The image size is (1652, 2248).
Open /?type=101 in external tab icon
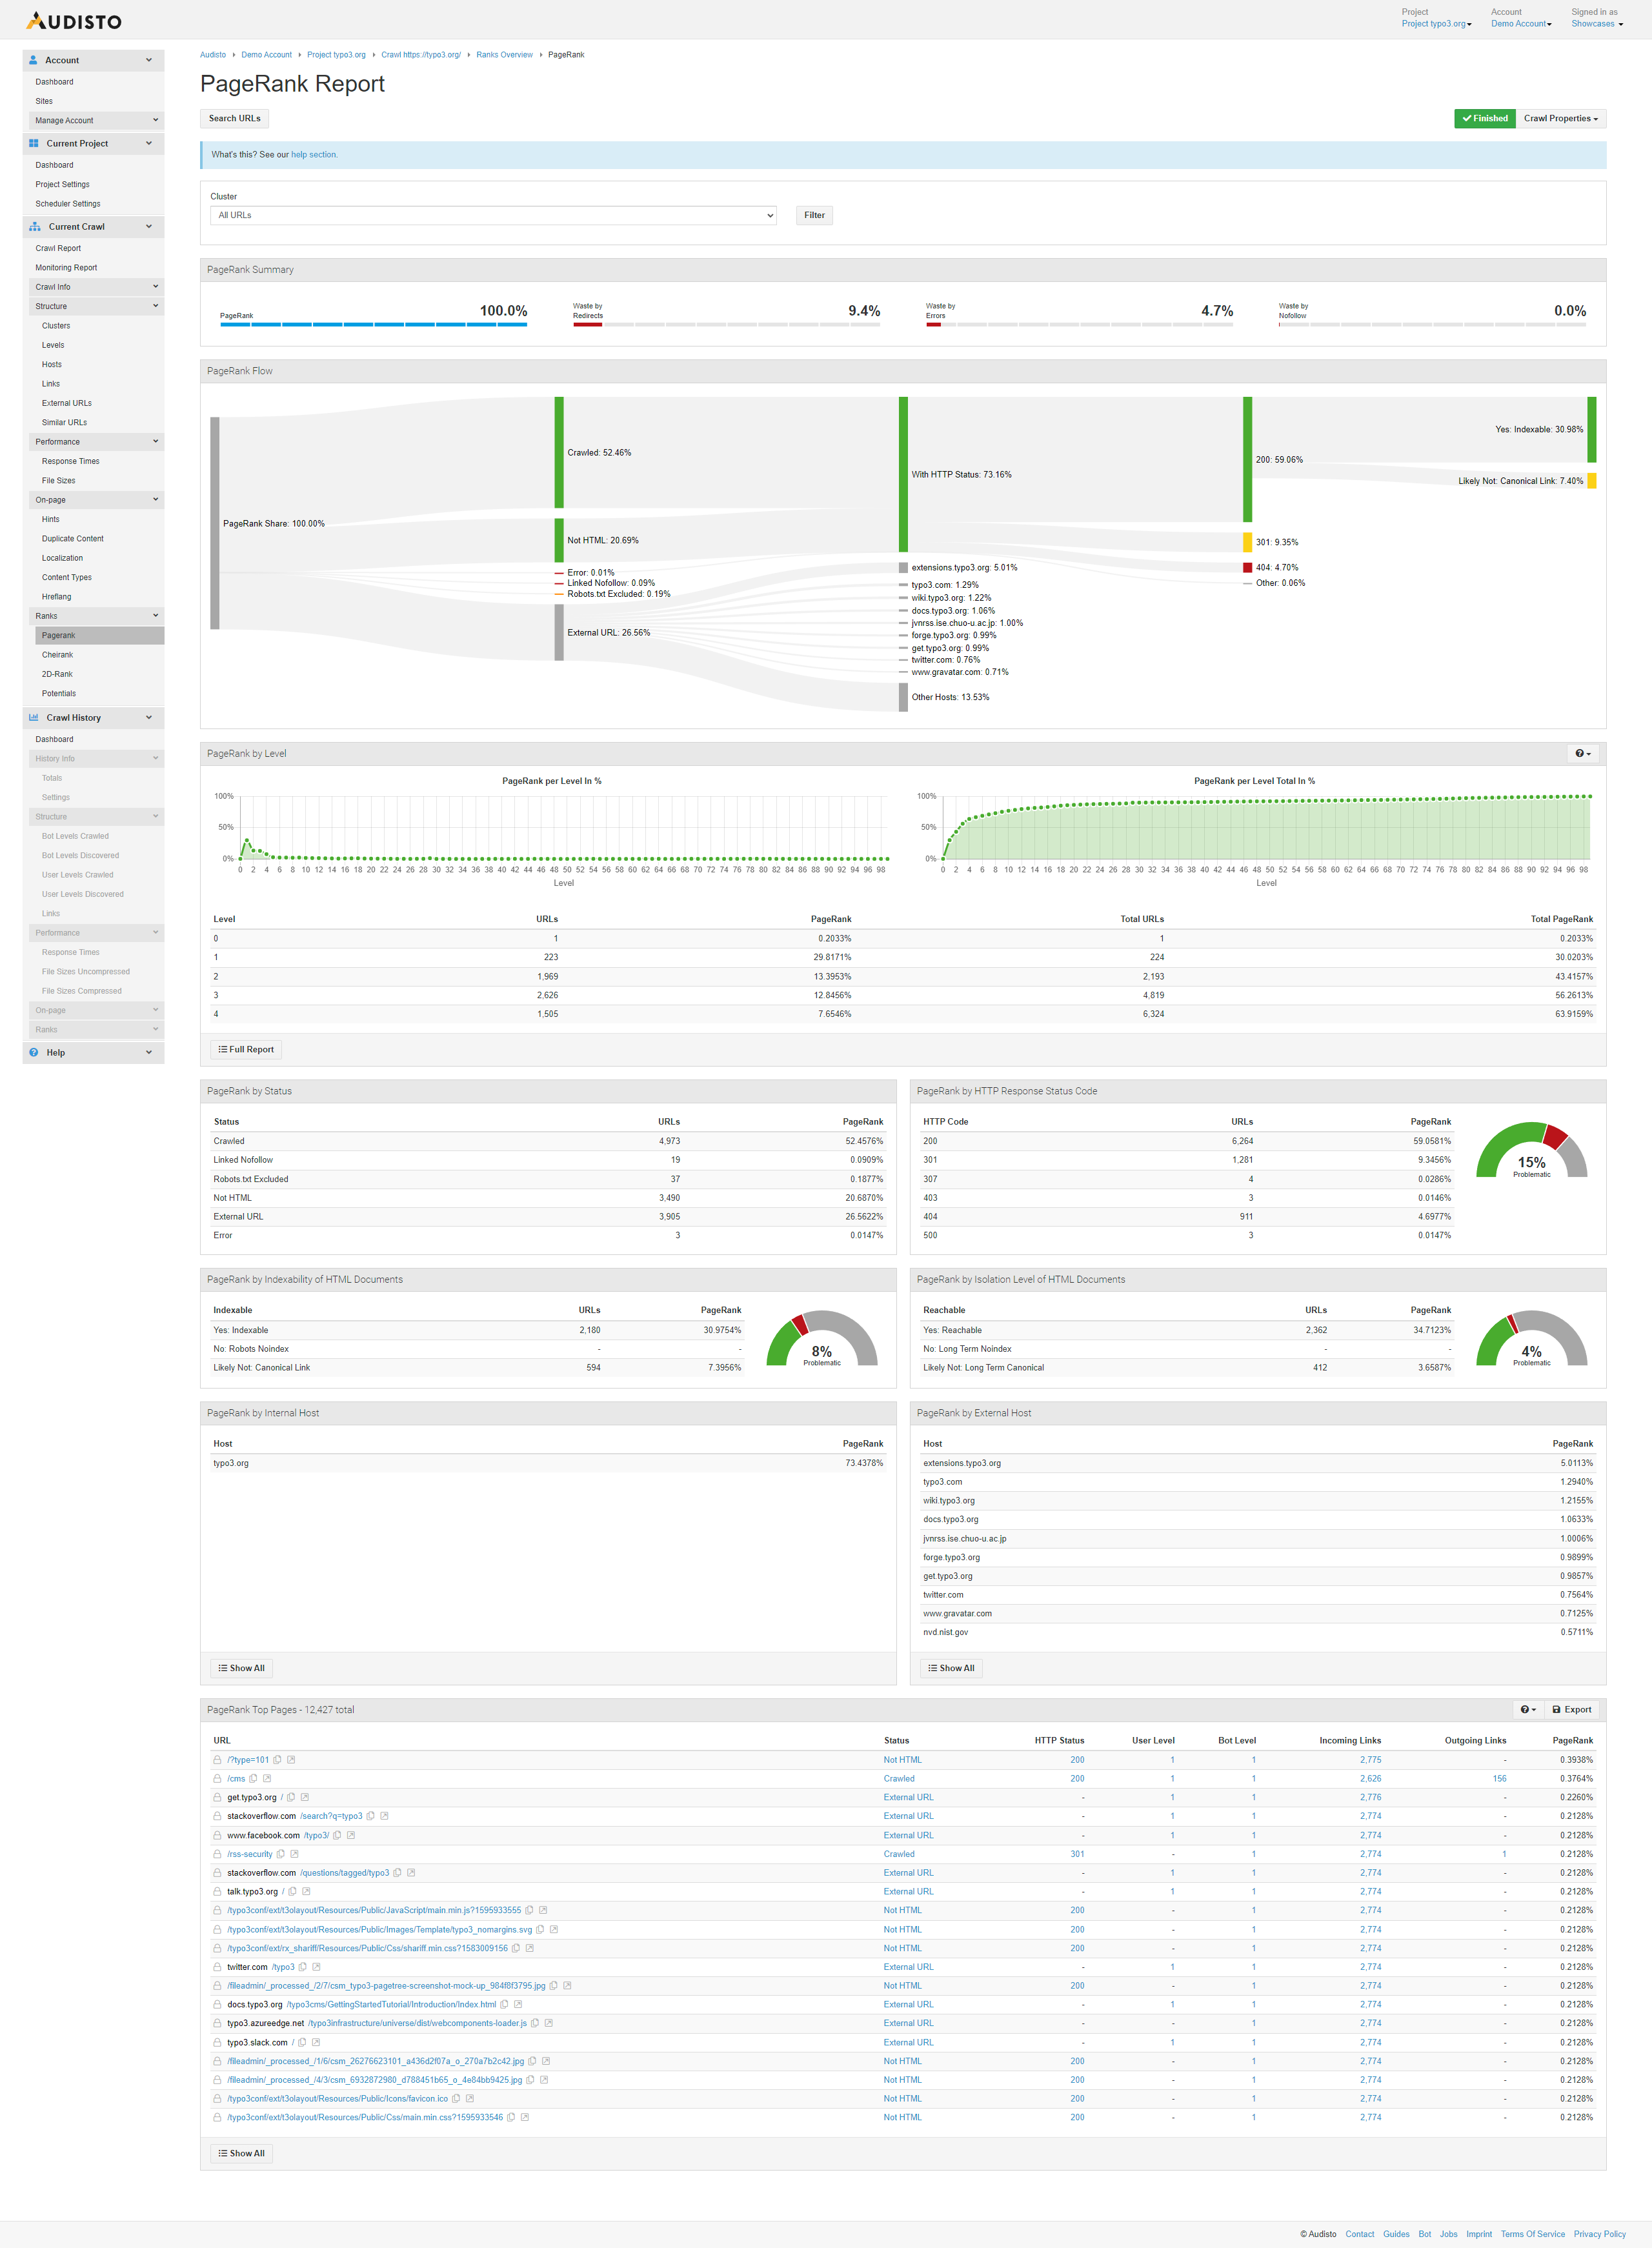[x=291, y=1760]
